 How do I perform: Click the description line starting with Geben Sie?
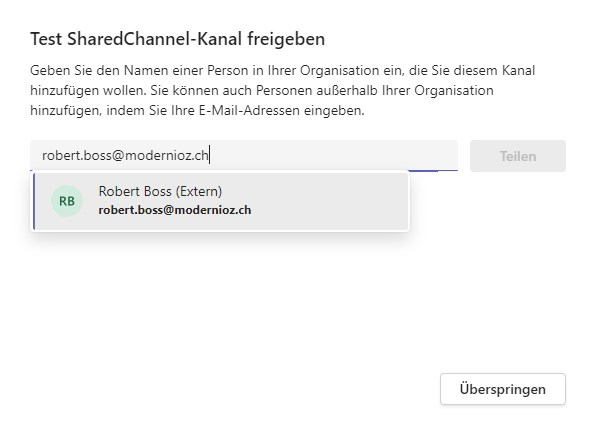click(x=282, y=70)
